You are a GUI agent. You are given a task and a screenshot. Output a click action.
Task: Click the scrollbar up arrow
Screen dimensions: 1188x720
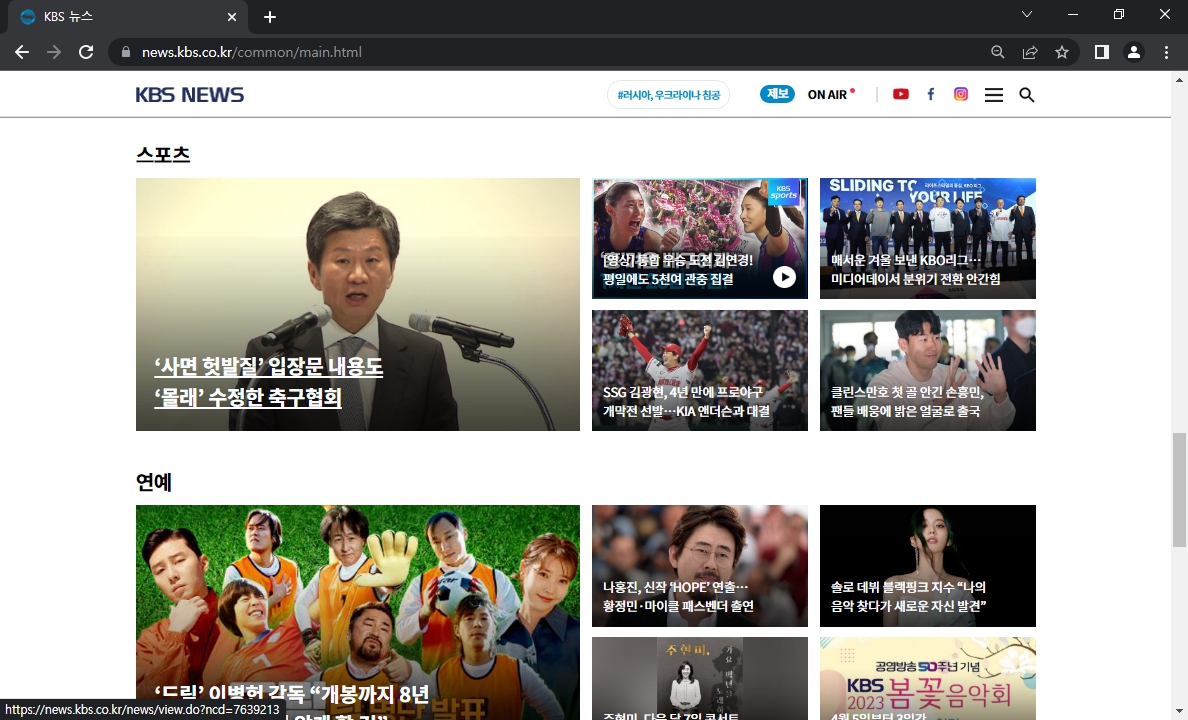(x=1179, y=79)
